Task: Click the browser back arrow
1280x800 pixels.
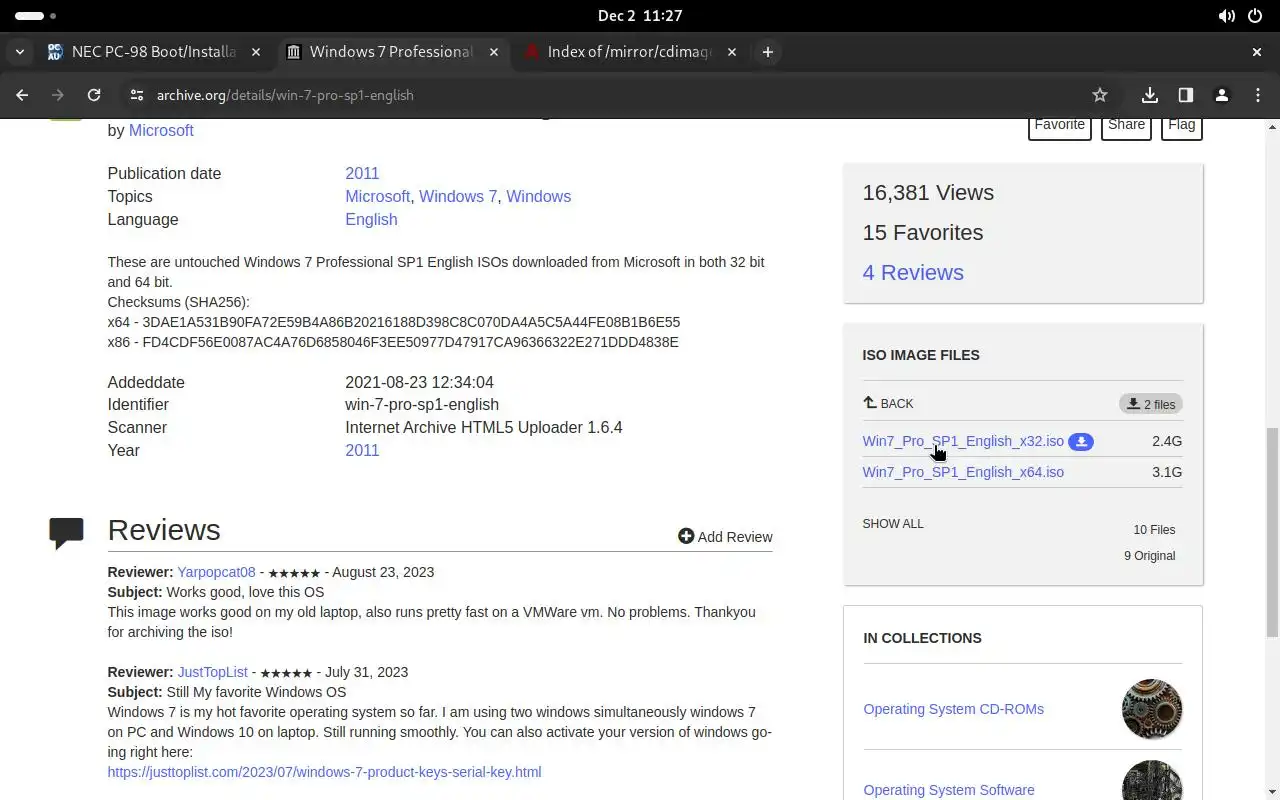Action: pyautogui.click(x=22, y=95)
